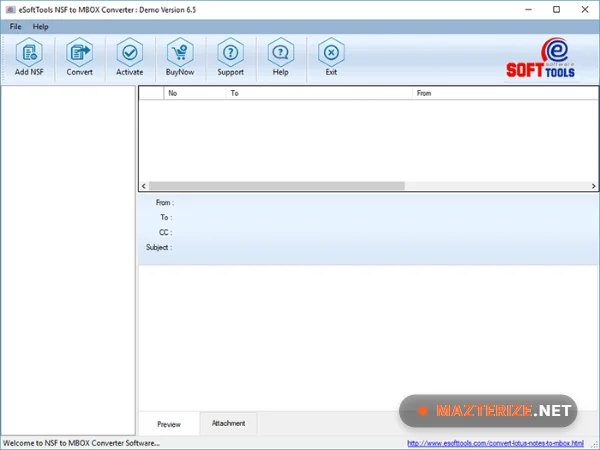The image size is (600, 450).
Task: Click the Welcome status bar message
Action: coord(82,443)
